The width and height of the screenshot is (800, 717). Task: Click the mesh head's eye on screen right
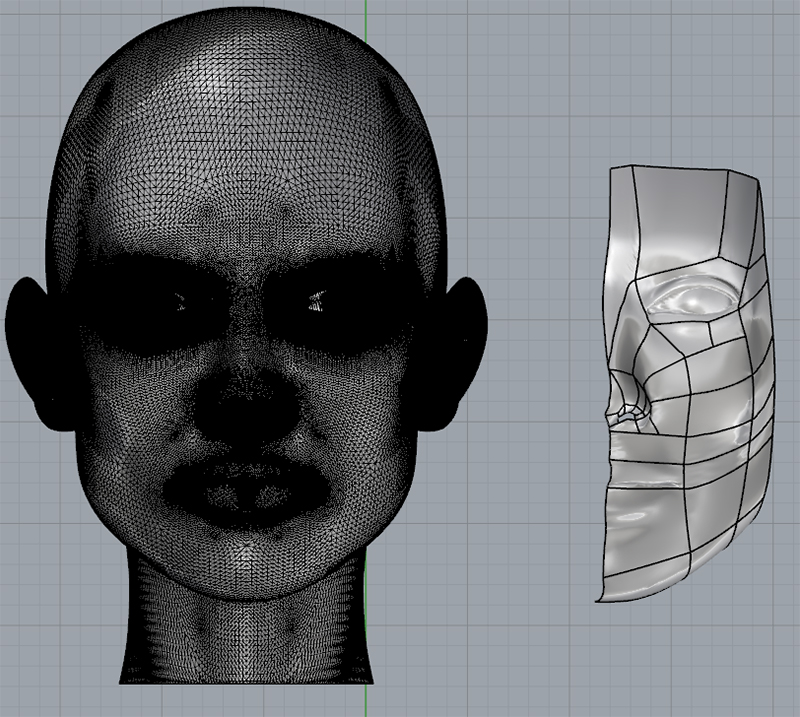tap(313, 303)
